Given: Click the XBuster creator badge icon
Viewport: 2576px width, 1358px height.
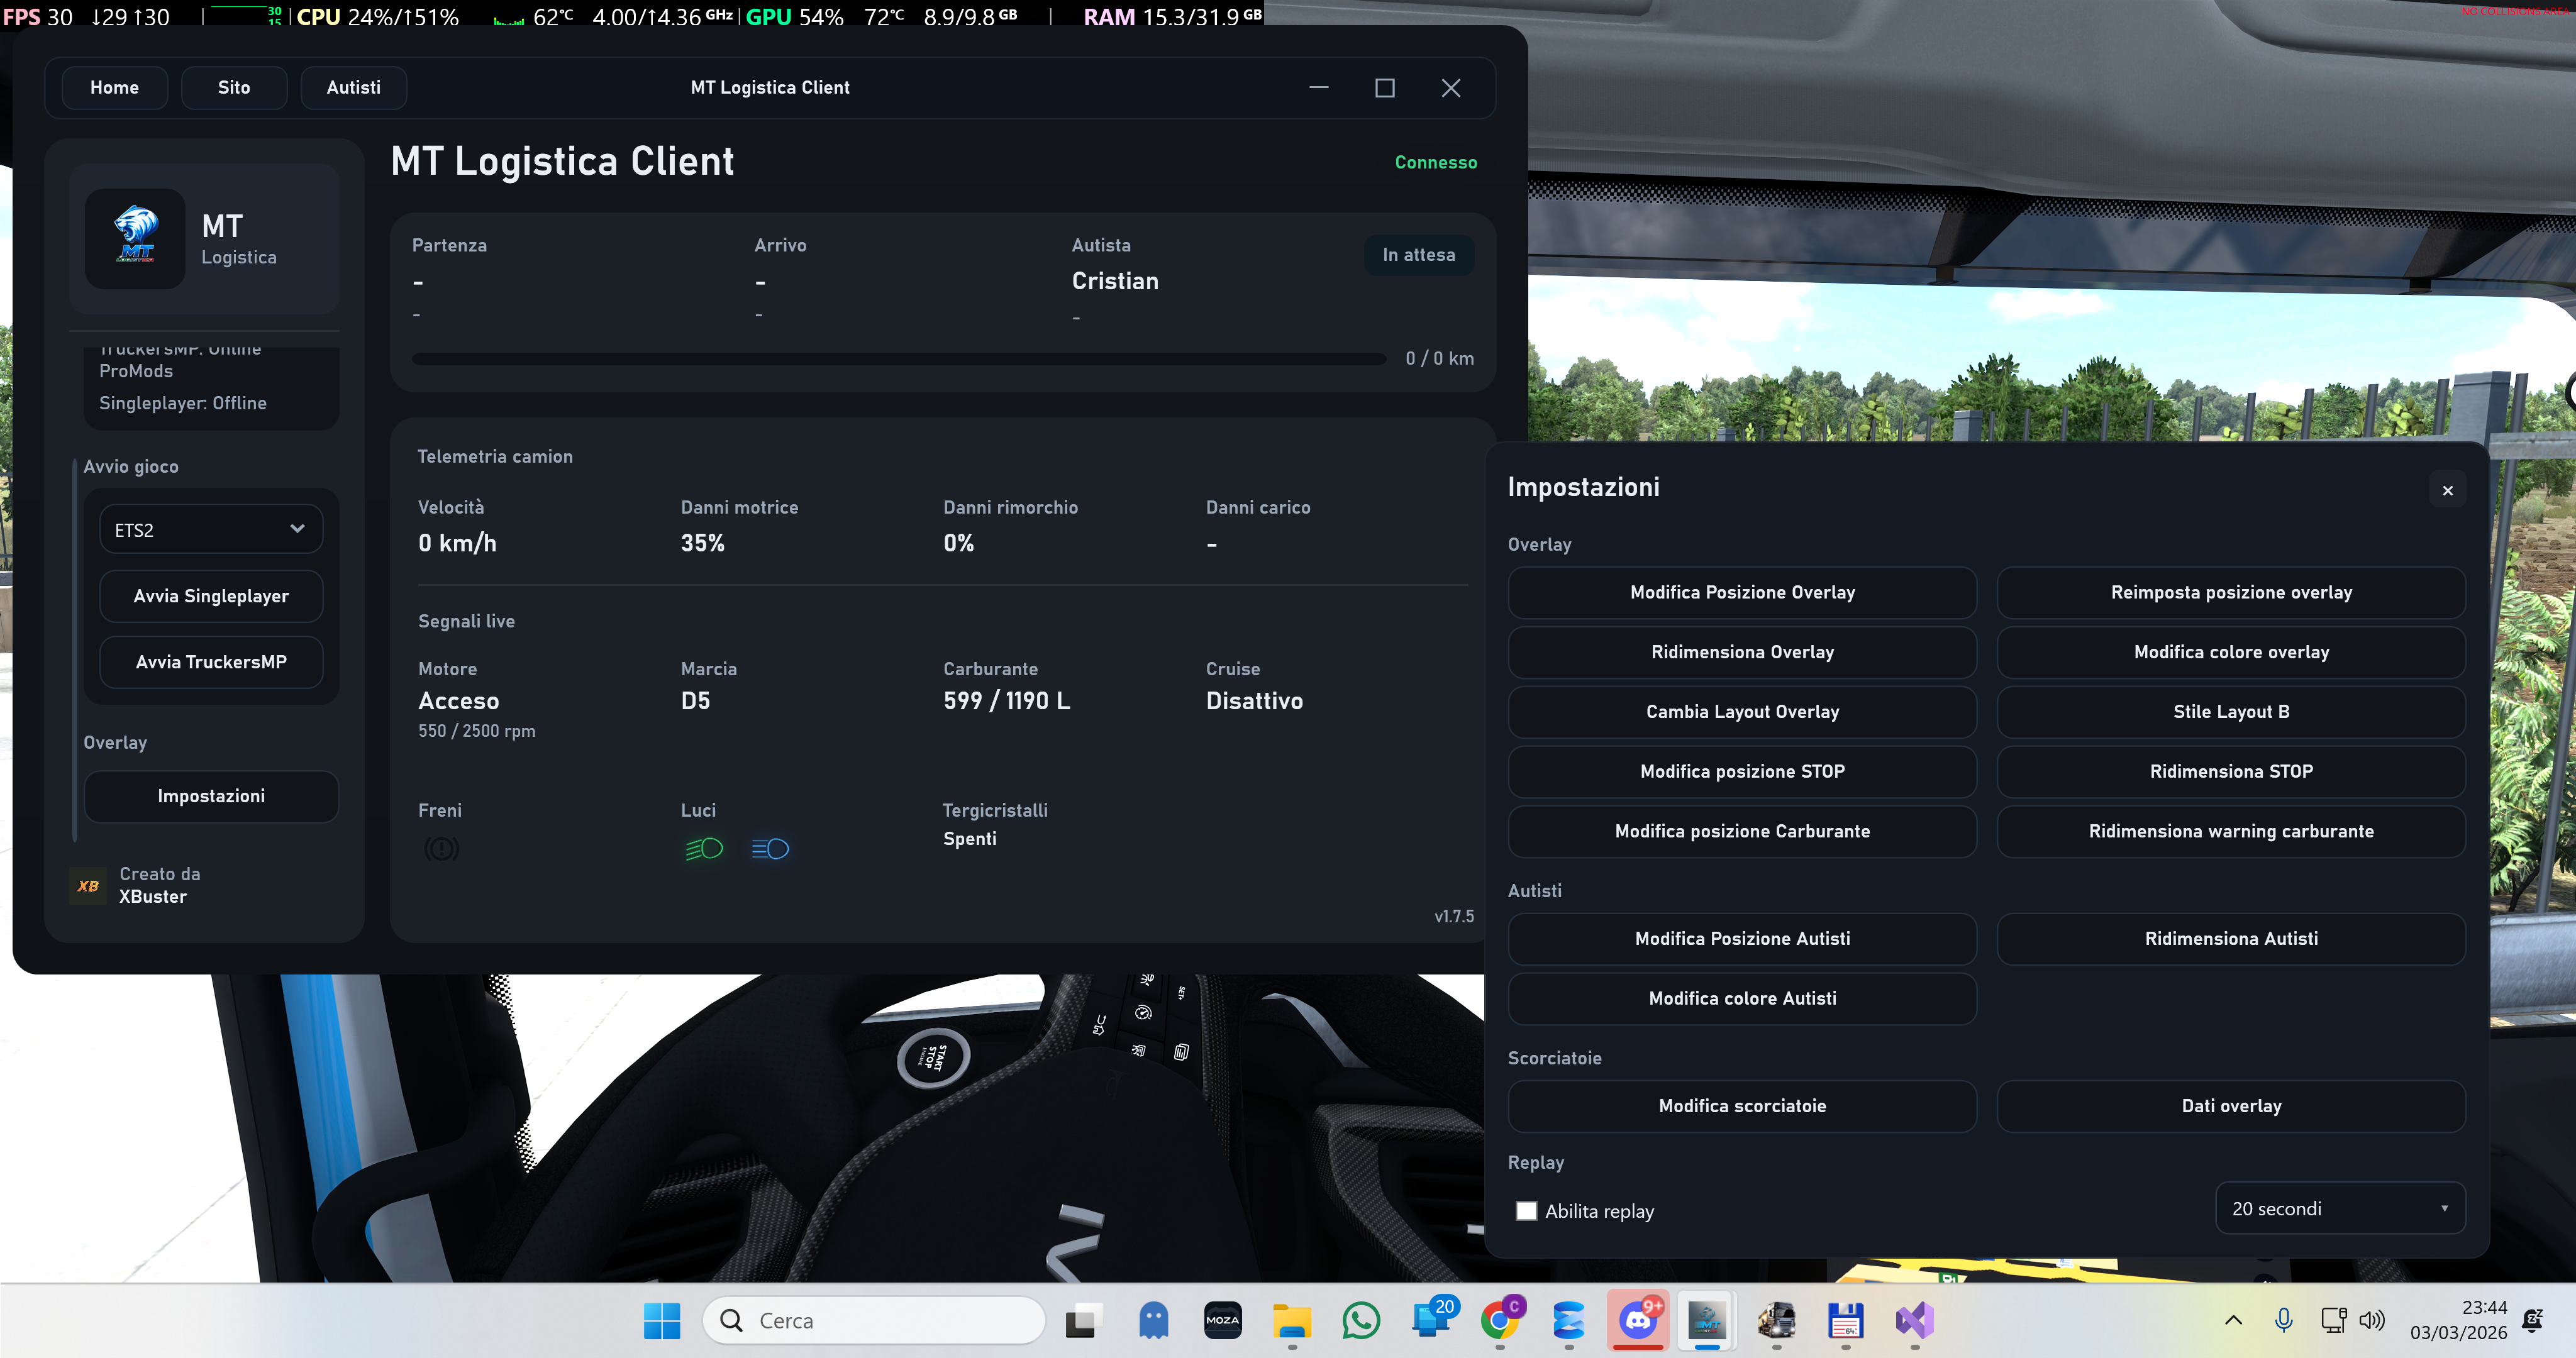Looking at the screenshot, I should click(88, 885).
